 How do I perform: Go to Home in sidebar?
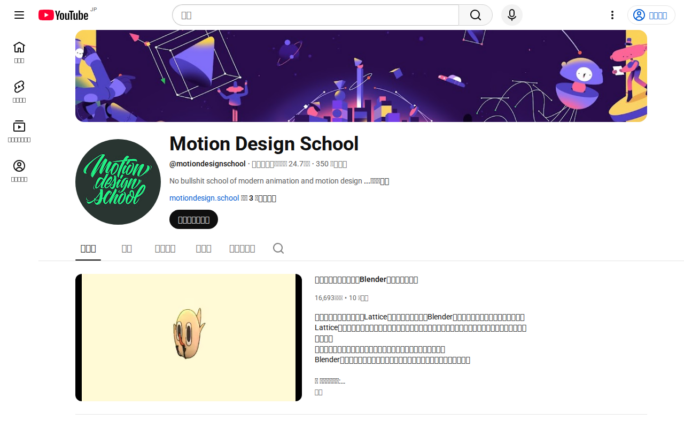[19, 52]
